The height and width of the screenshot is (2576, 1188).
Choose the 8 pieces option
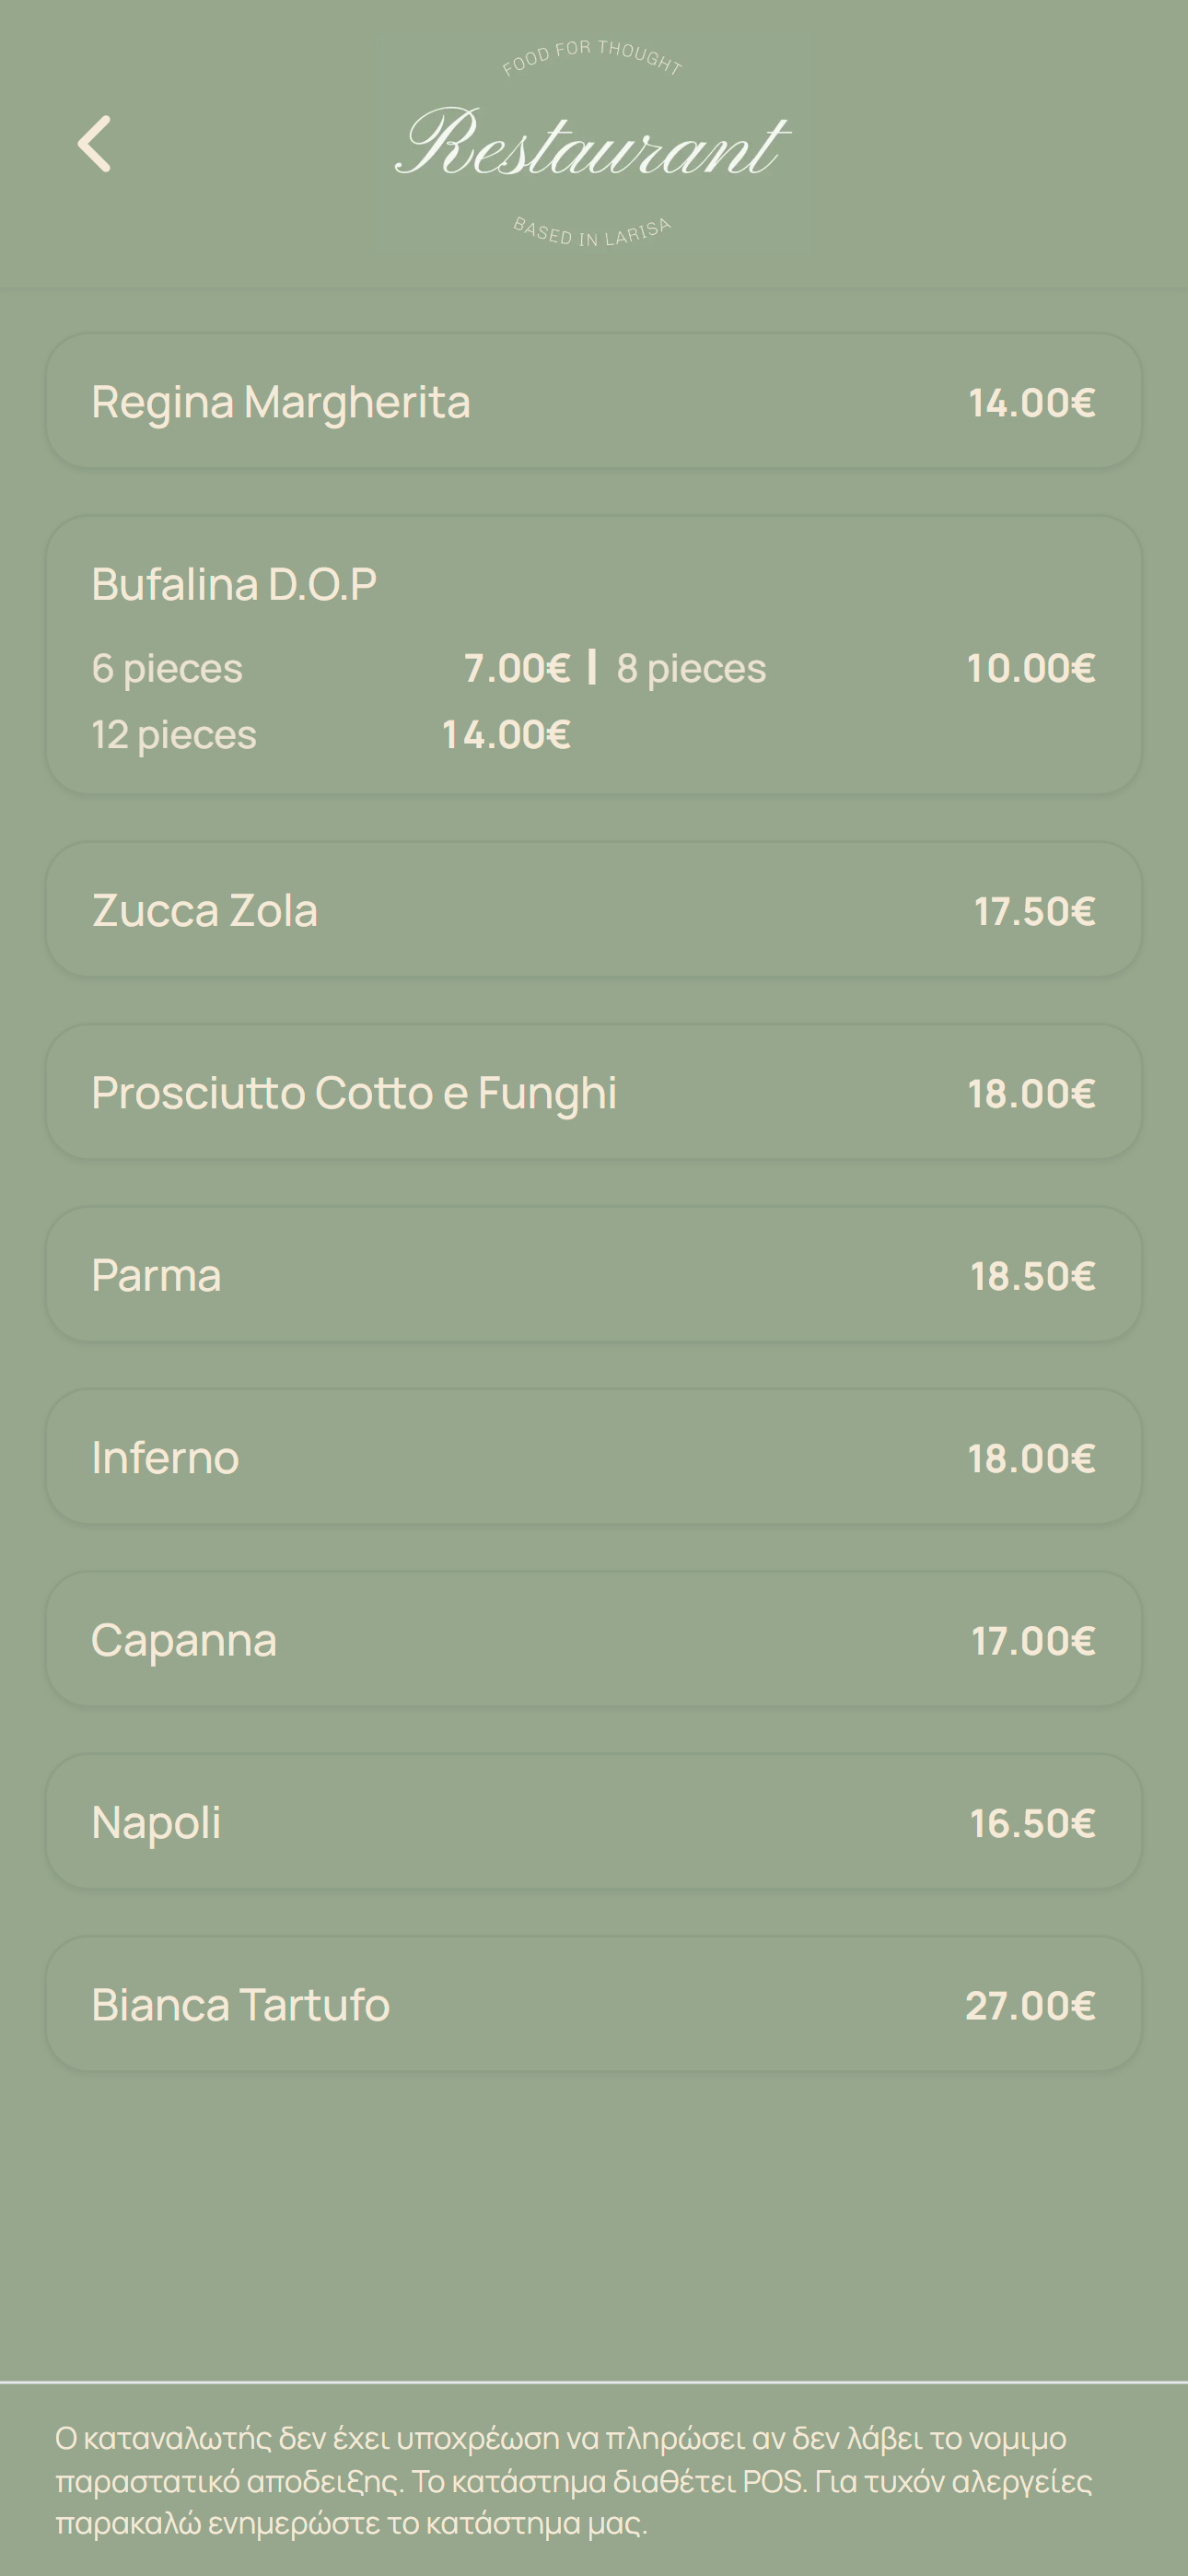(691, 669)
